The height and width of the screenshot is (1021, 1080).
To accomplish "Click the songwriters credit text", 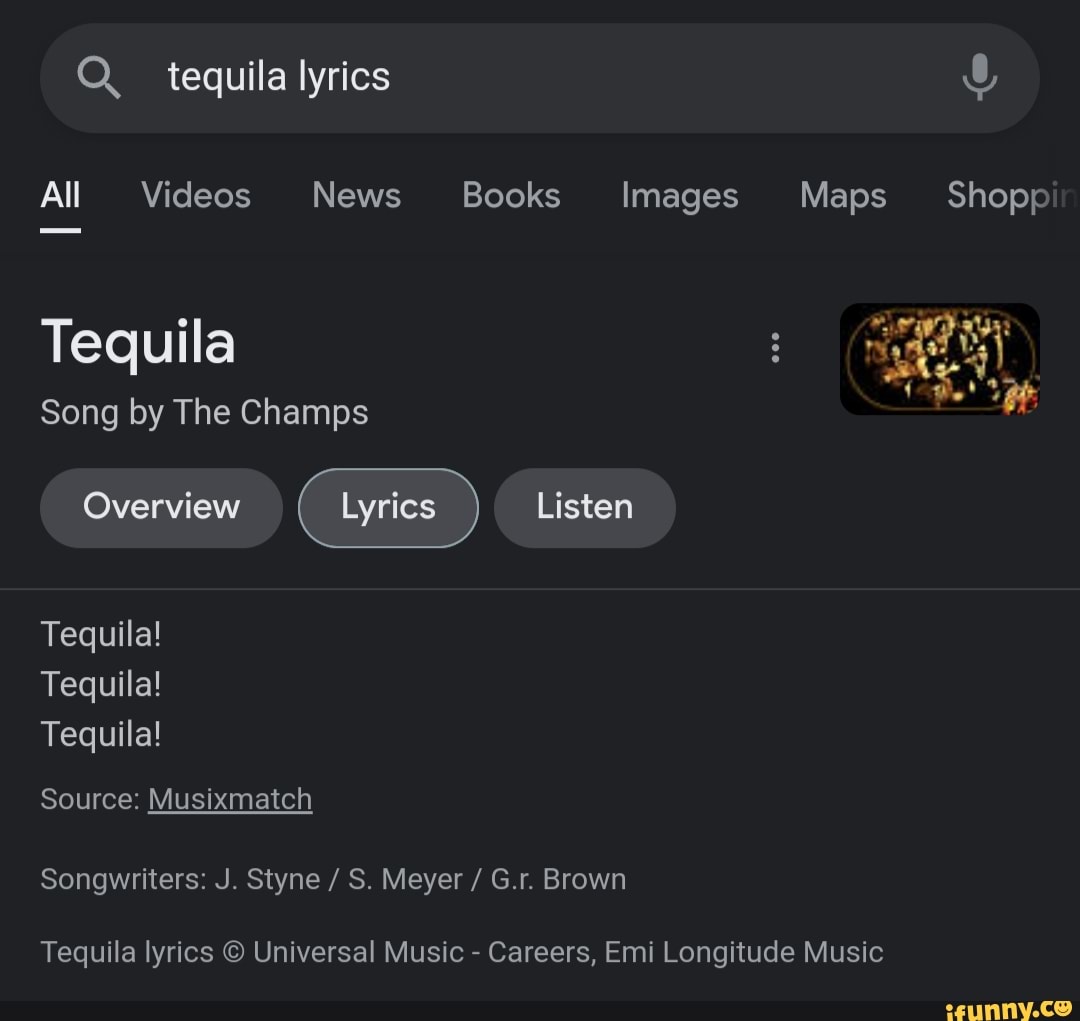I will click(x=333, y=879).
